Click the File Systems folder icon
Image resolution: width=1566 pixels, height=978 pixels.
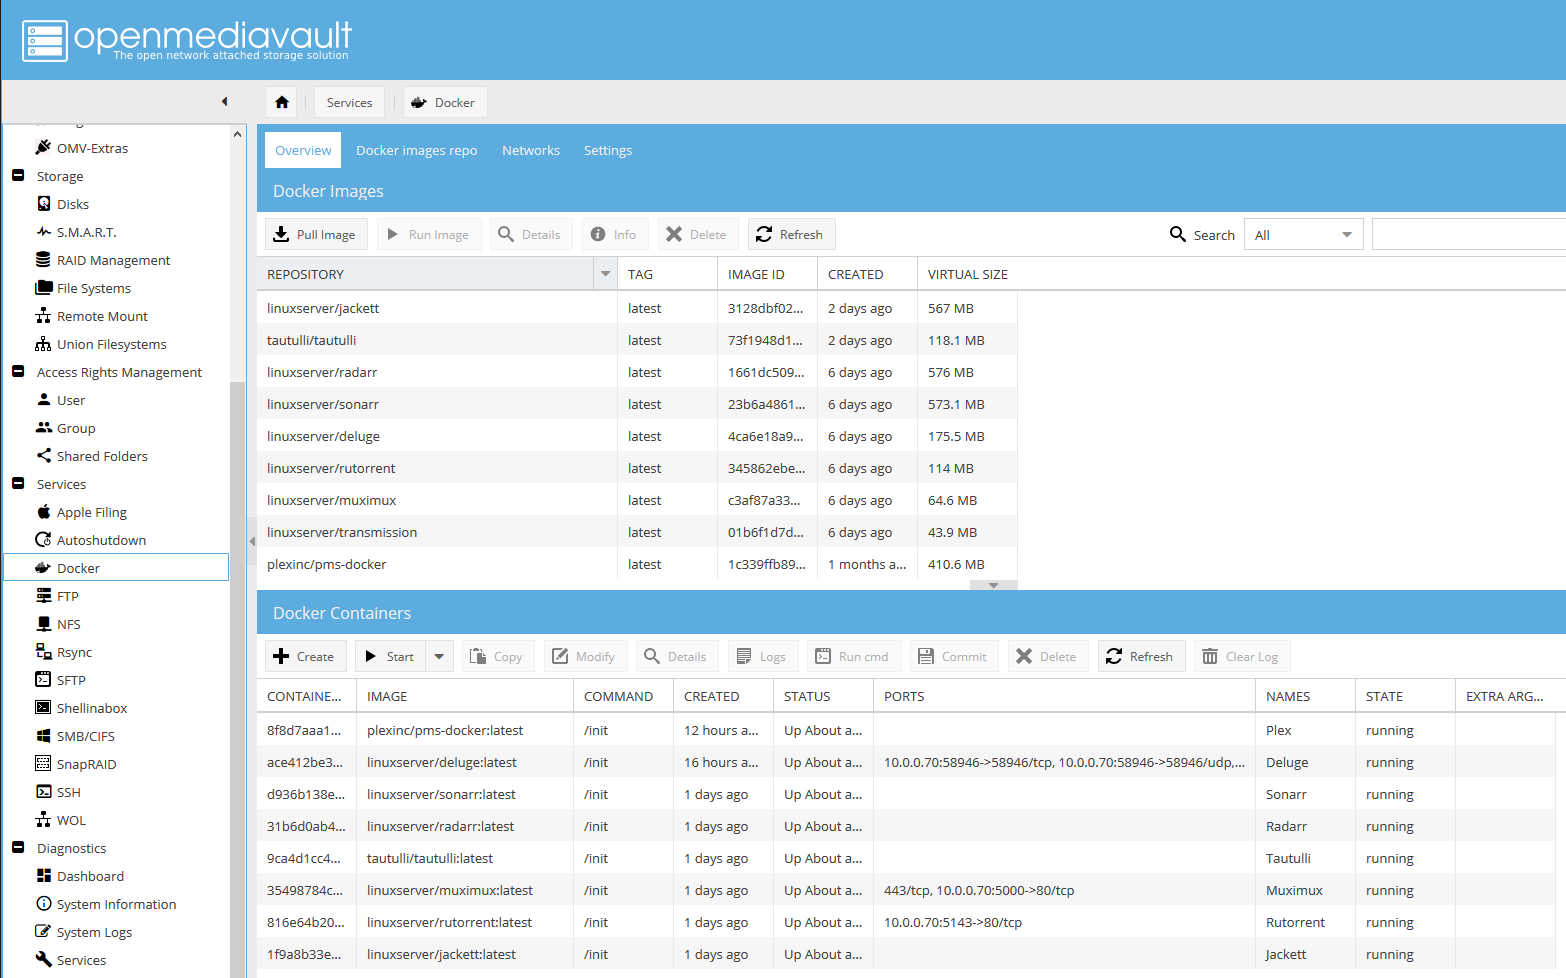pos(43,287)
